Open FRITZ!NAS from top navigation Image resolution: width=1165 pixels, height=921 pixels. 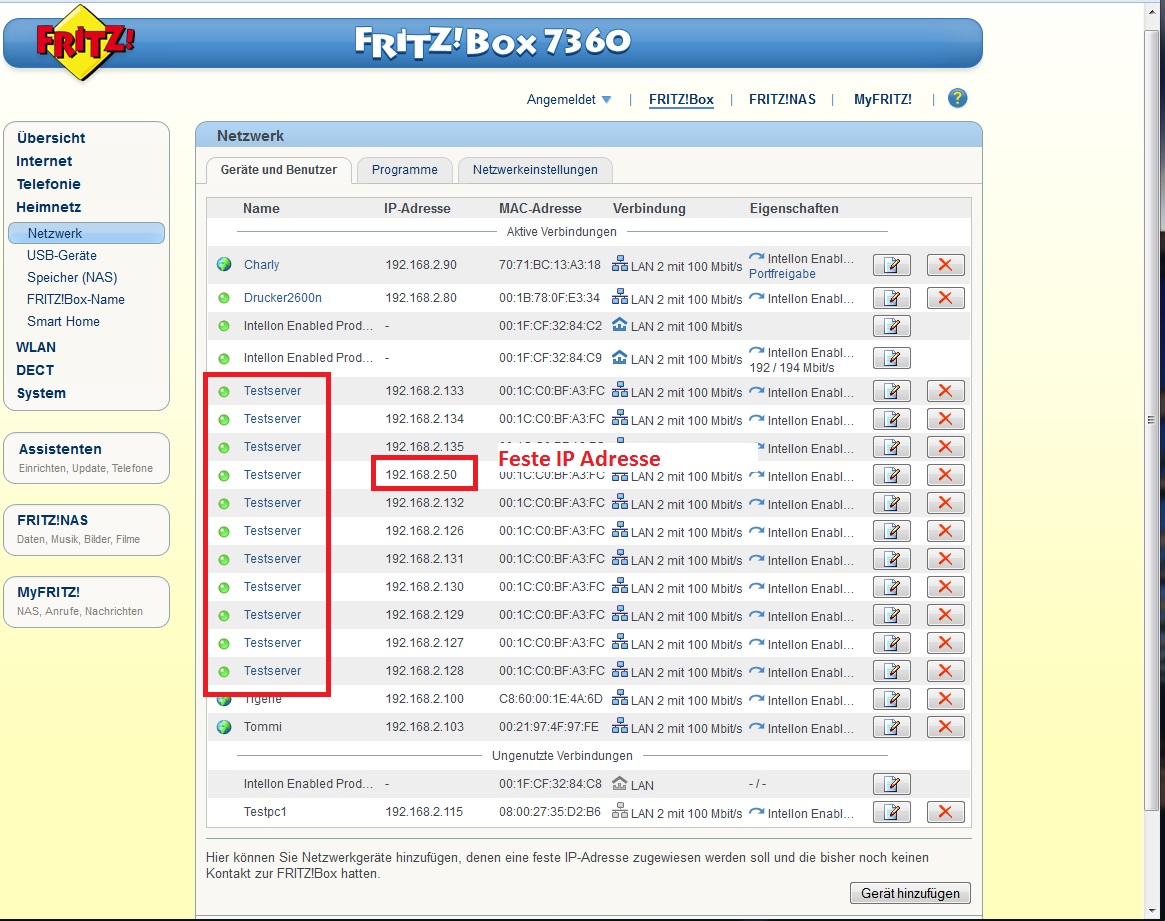point(782,100)
